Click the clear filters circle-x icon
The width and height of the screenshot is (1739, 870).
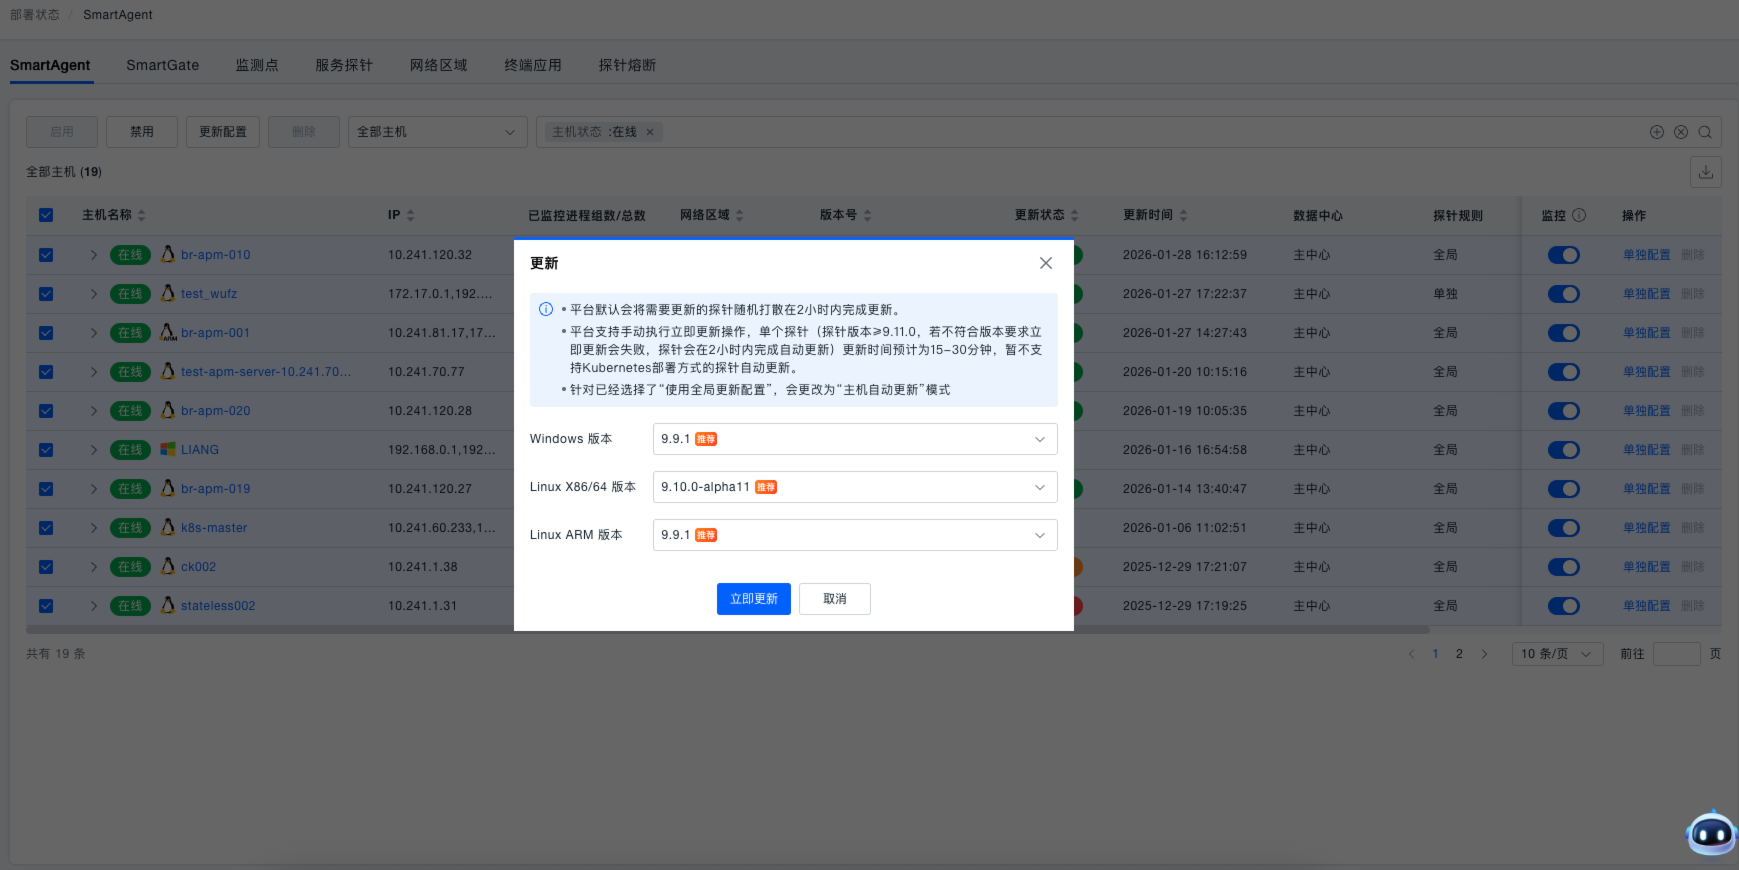[x=1681, y=132]
